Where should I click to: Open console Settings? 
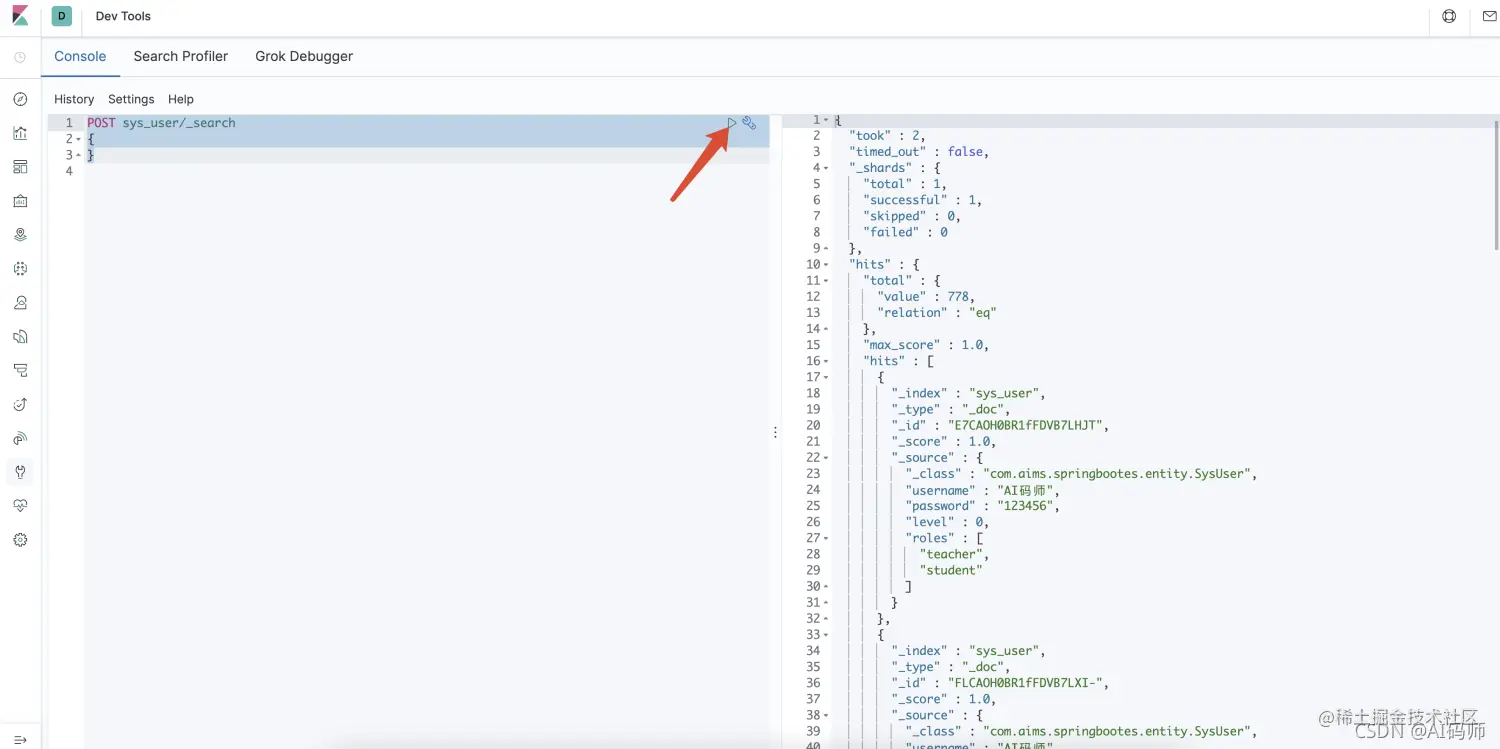point(131,99)
